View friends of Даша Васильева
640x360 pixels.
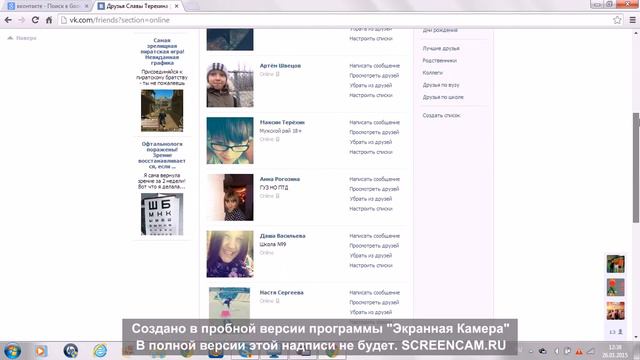tap(374, 246)
